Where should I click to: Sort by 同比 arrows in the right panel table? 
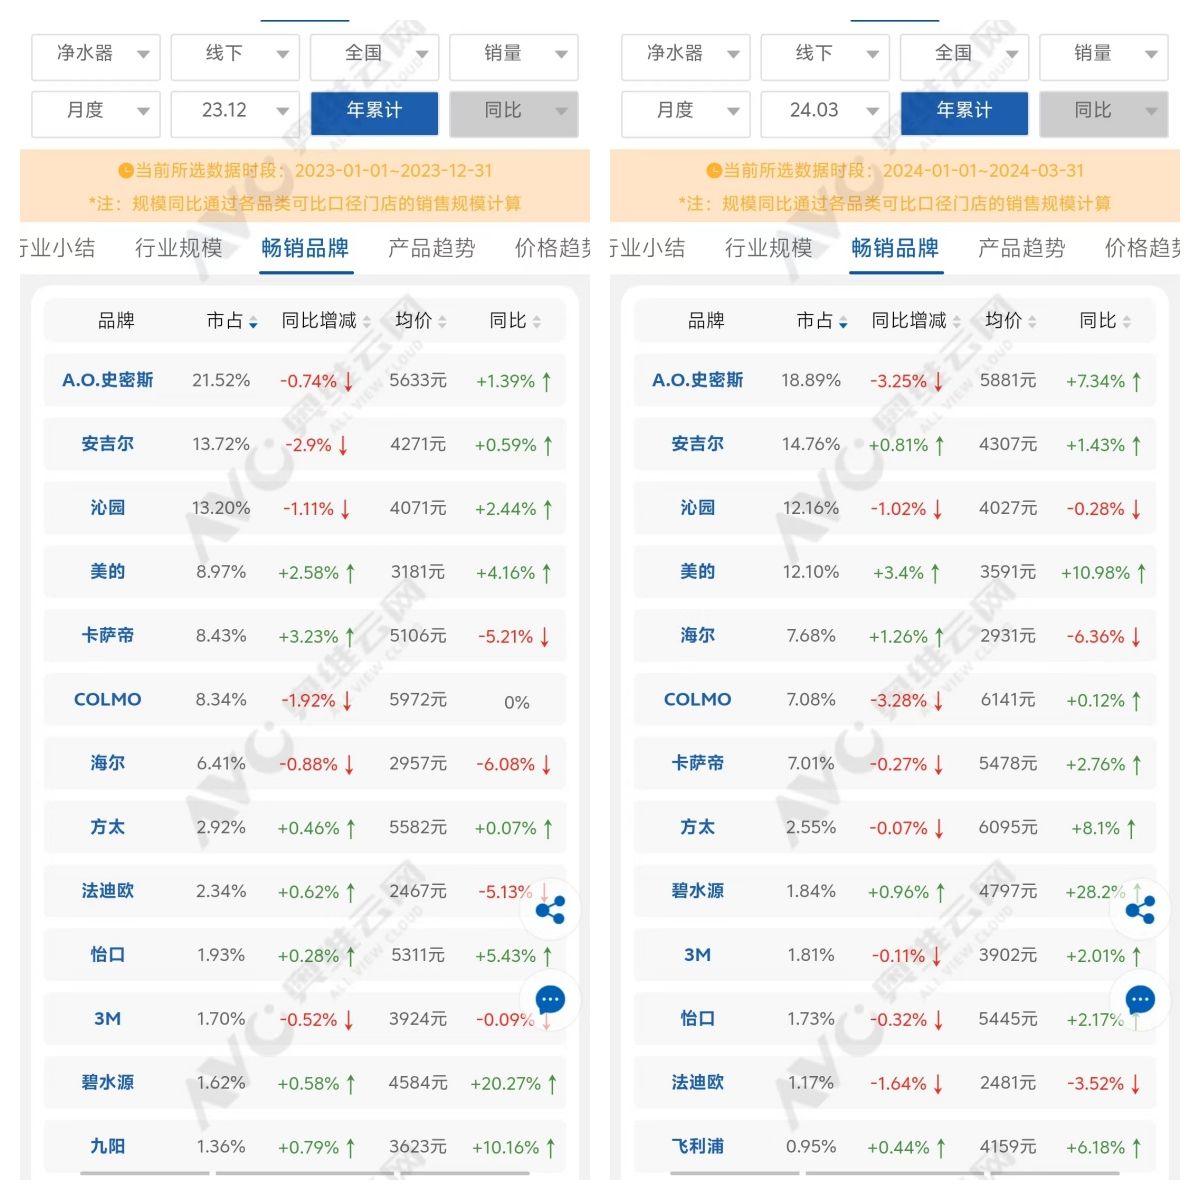coord(1127,322)
